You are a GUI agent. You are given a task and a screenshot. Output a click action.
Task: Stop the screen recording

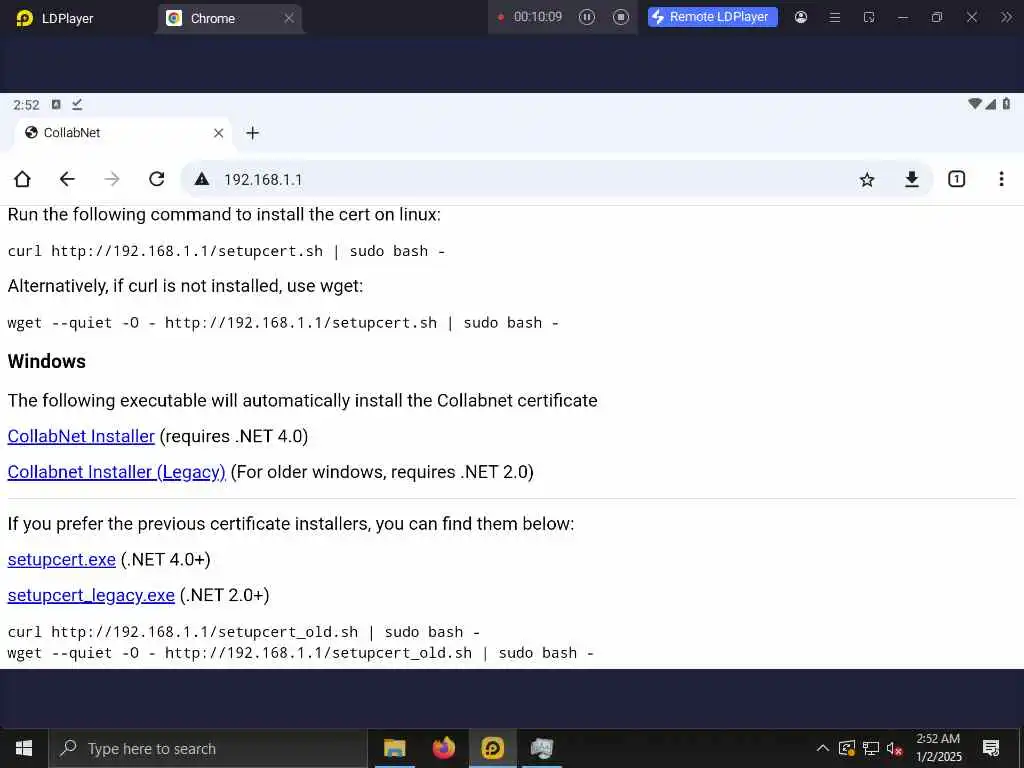621,17
